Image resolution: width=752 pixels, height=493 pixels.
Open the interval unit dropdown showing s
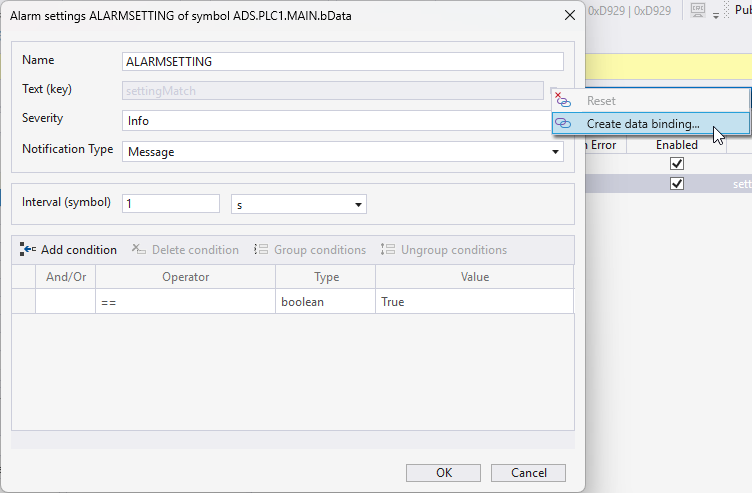point(299,204)
